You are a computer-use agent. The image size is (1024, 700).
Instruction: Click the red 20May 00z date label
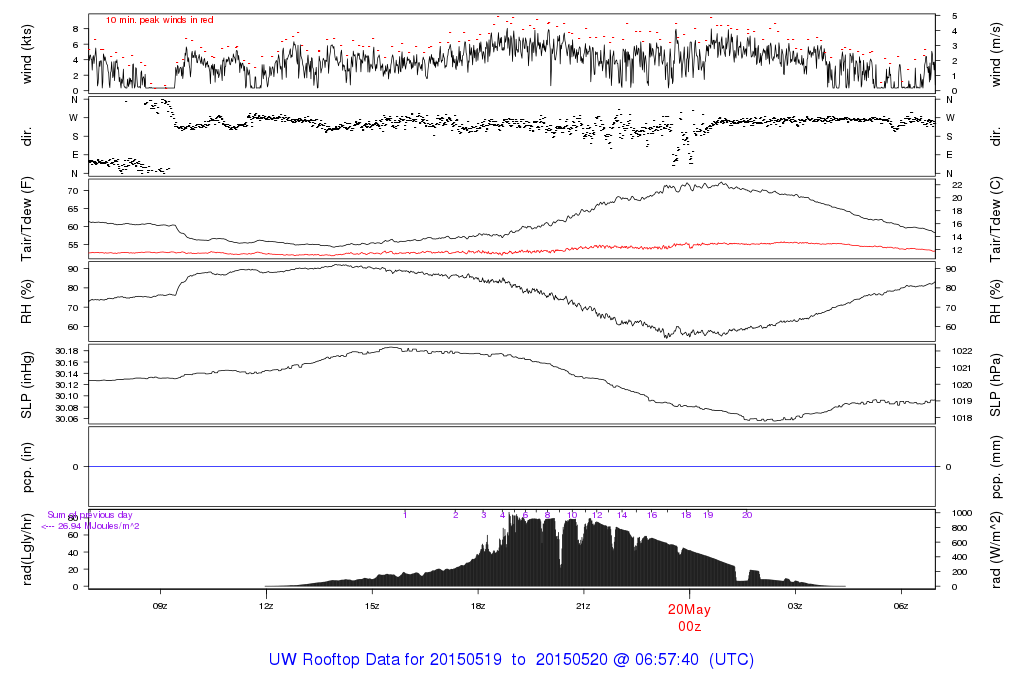coord(689,618)
